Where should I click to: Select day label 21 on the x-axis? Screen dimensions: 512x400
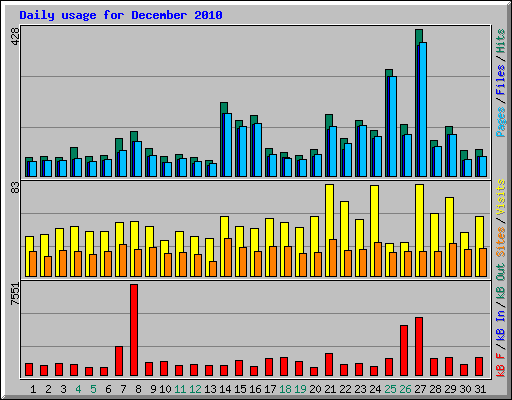click(330, 389)
